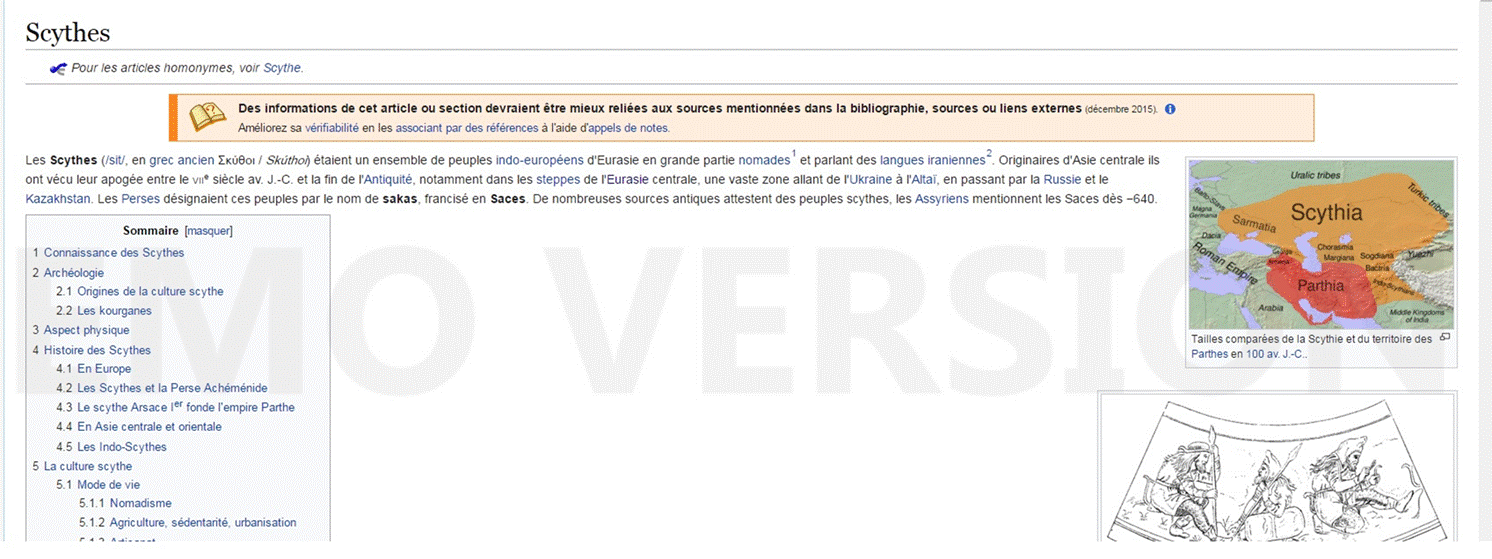Click the blue info icon after décembre 2015
The width and height of the screenshot is (1492, 559).
1170,109
